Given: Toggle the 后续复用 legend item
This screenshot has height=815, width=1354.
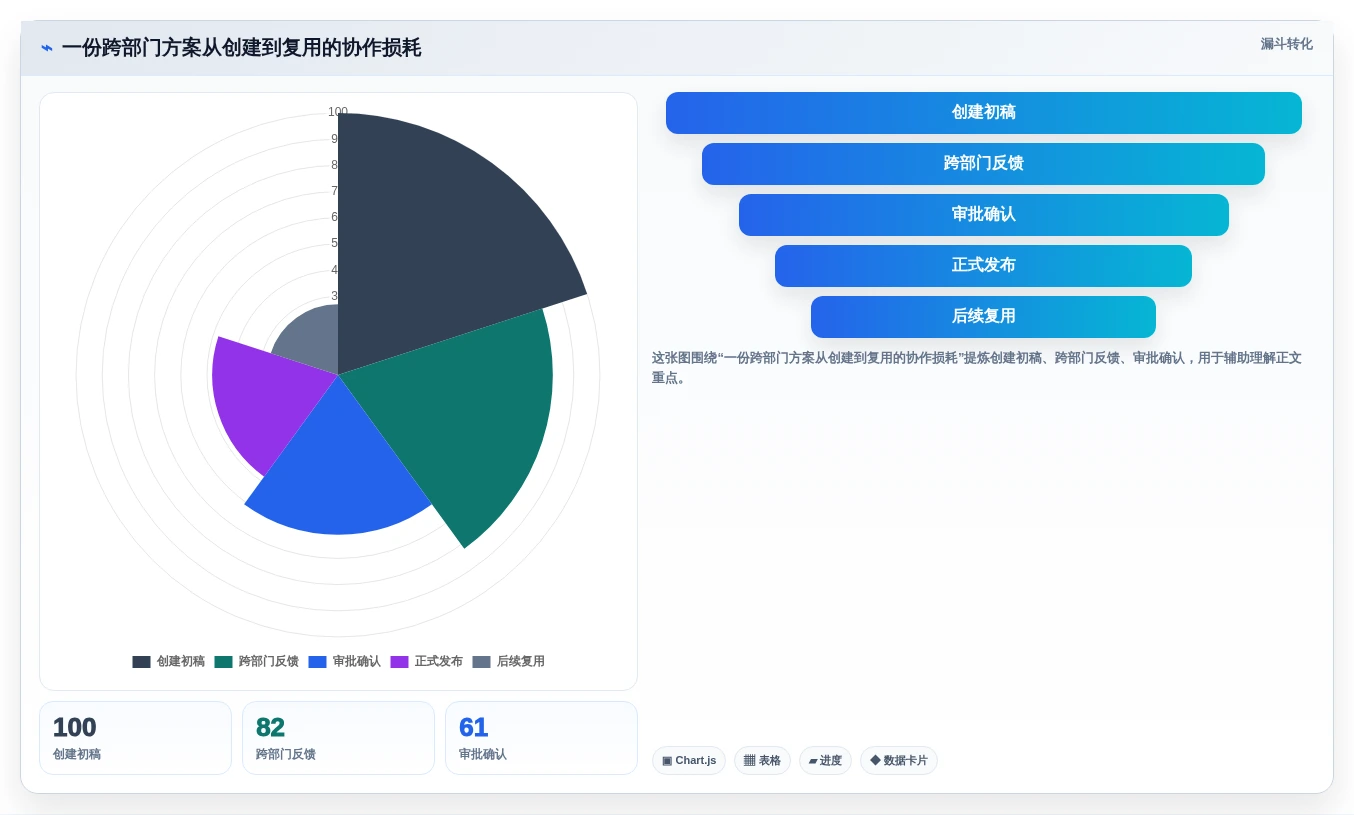Looking at the screenshot, I should pyautogui.click(x=509, y=662).
